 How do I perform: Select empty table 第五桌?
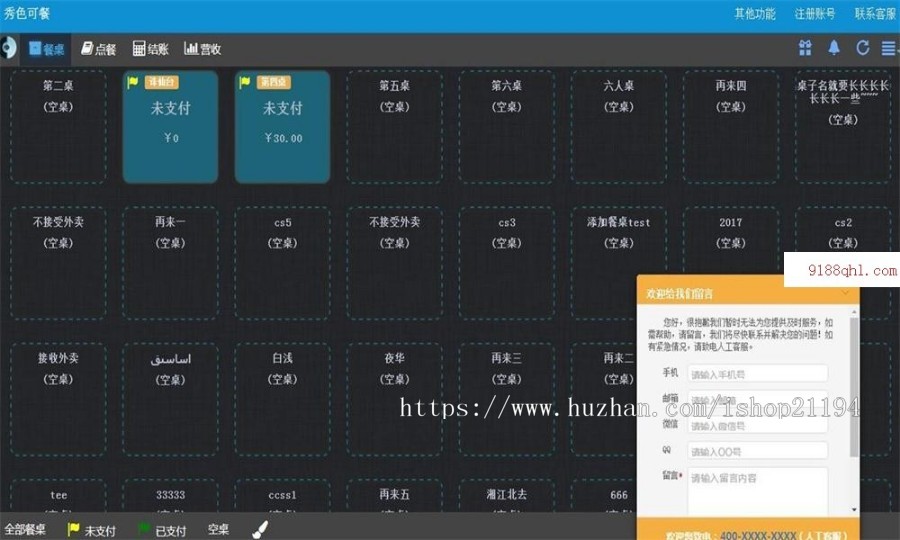click(x=394, y=127)
